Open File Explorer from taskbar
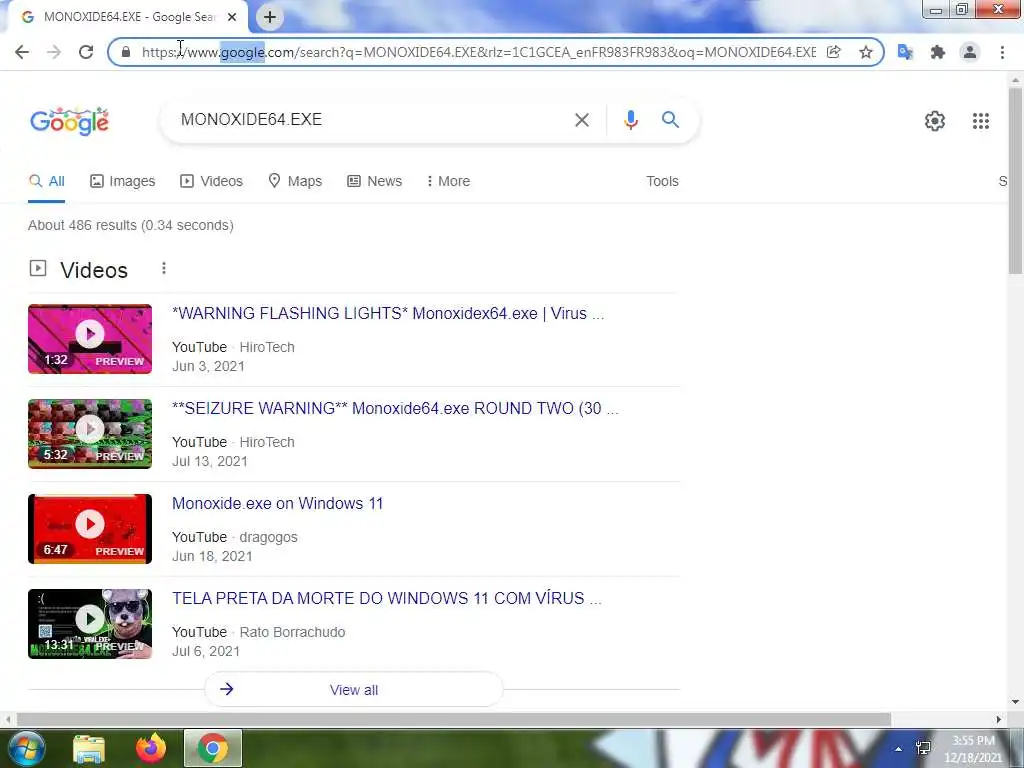This screenshot has width=1024, height=768. click(x=89, y=749)
